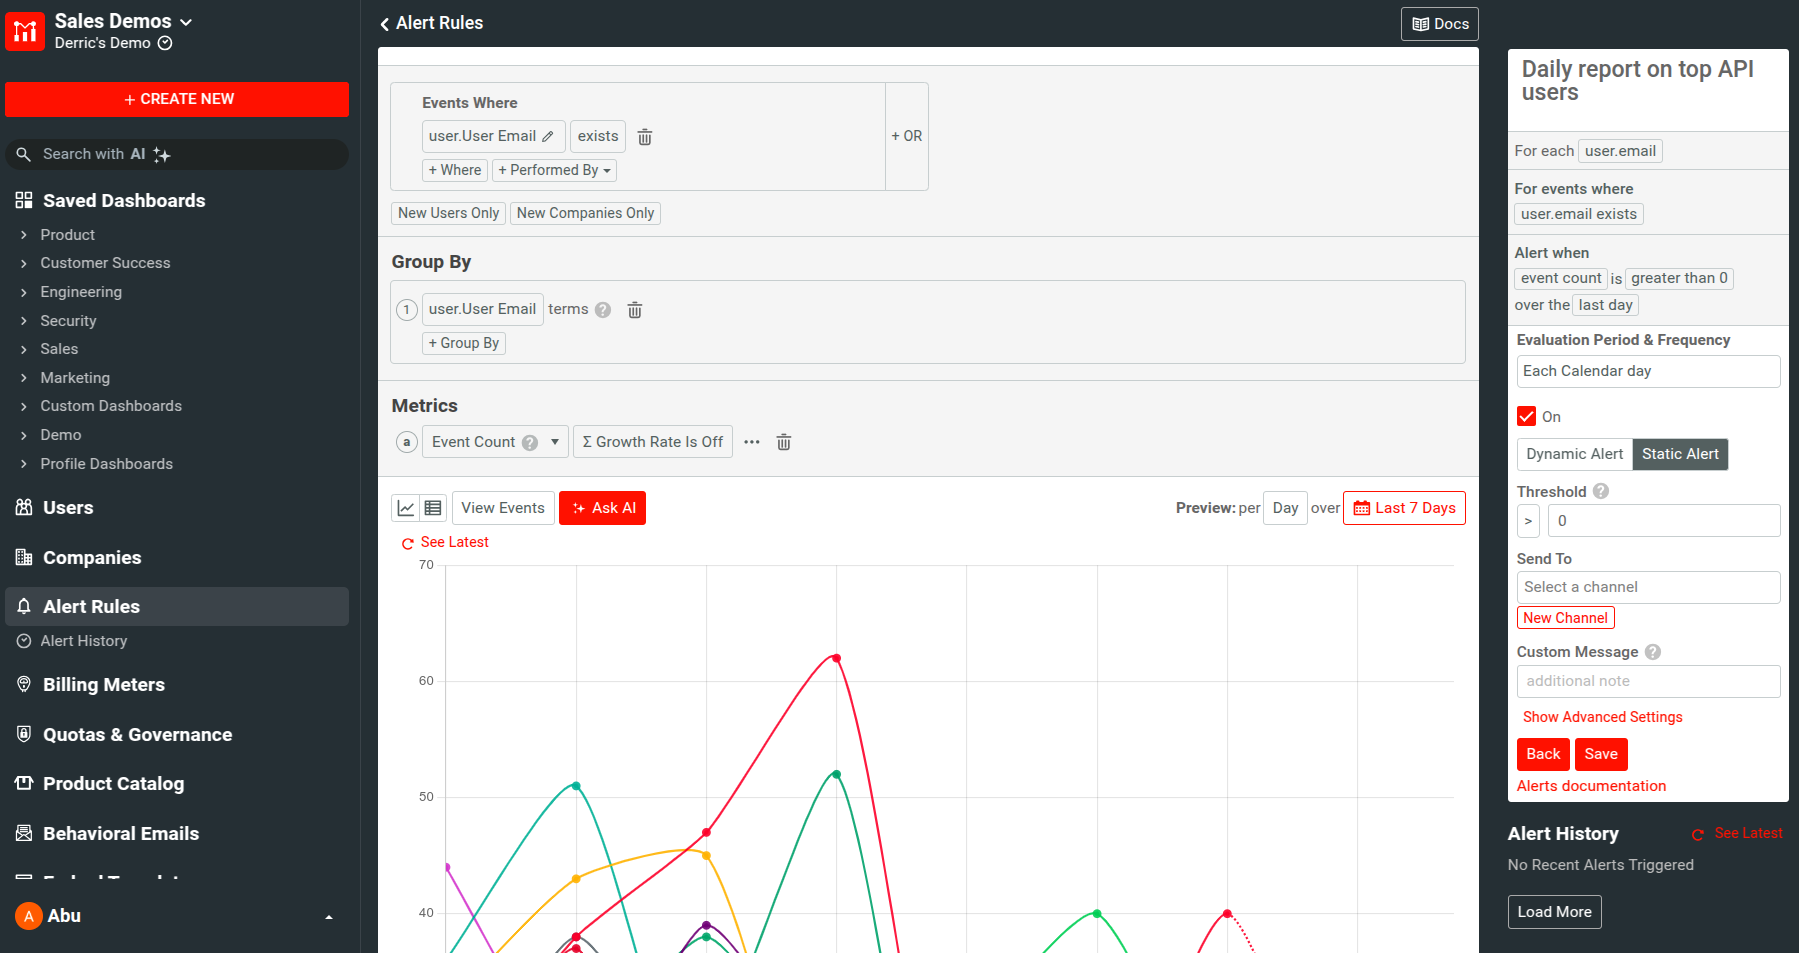Click the peak red data point on chart
This screenshot has height=953, width=1799.
coord(836,658)
